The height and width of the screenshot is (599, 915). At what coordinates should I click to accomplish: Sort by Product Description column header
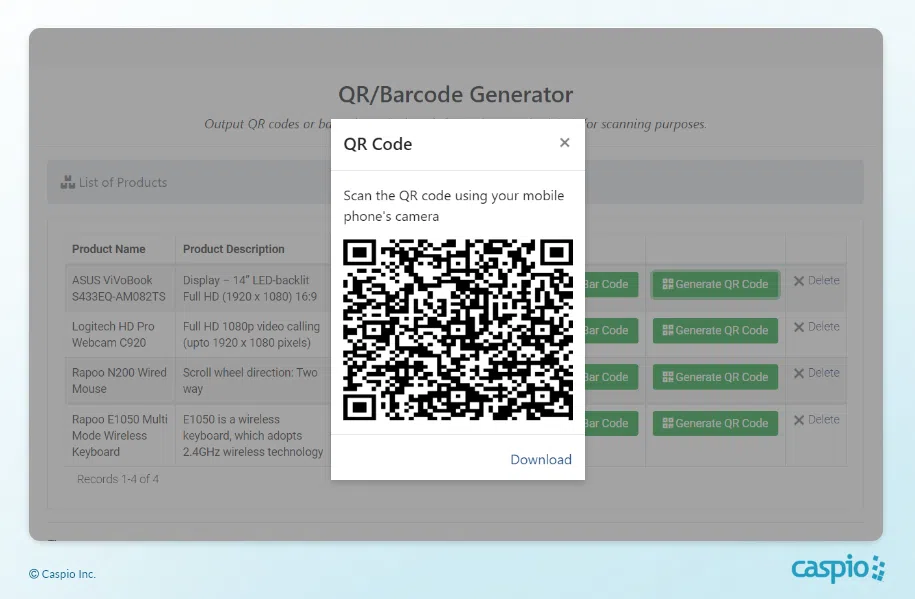pyautogui.click(x=233, y=249)
